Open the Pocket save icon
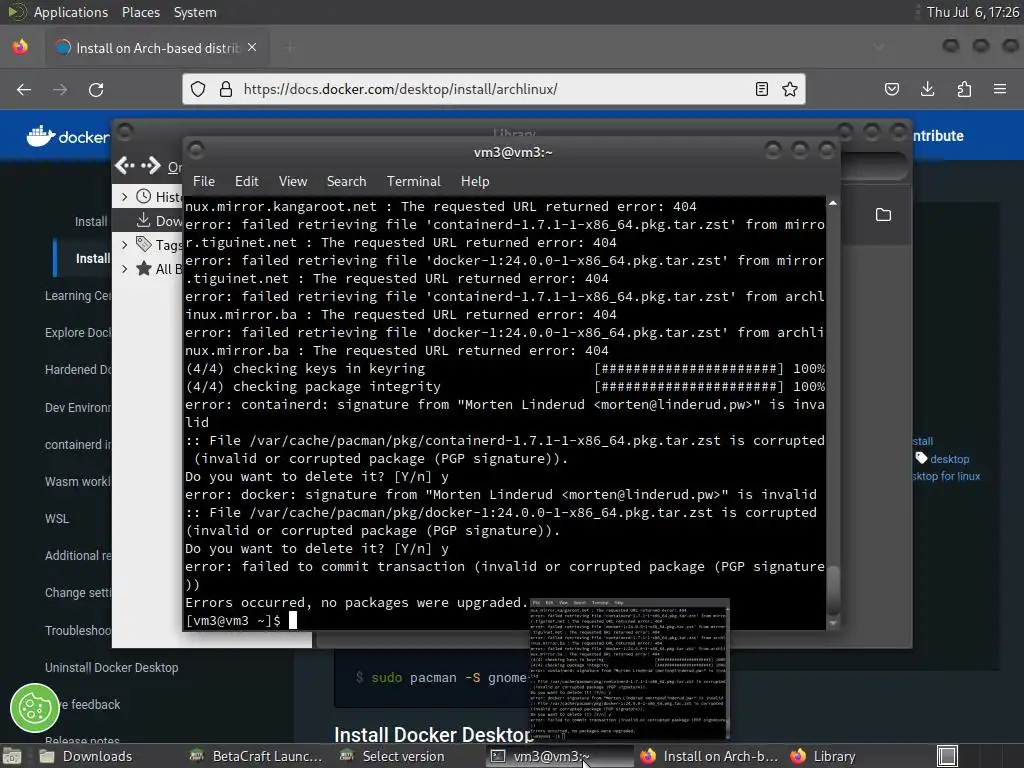The height and width of the screenshot is (768, 1024). pos(891,89)
